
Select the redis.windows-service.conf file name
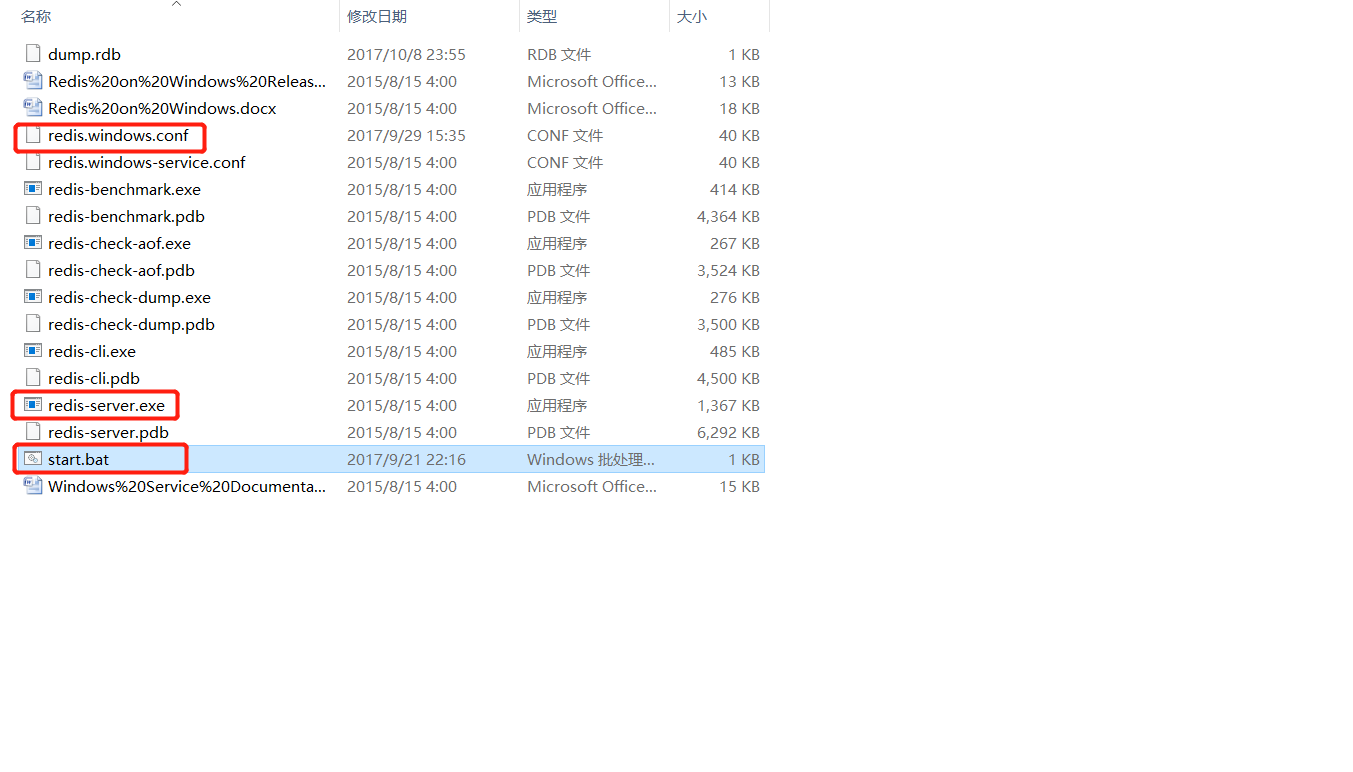pyautogui.click(x=147, y=162)
